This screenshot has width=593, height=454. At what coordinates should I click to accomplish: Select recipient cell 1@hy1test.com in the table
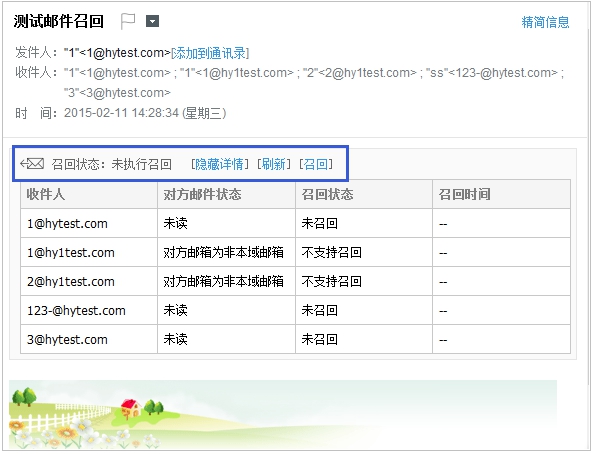coord(89,252)
